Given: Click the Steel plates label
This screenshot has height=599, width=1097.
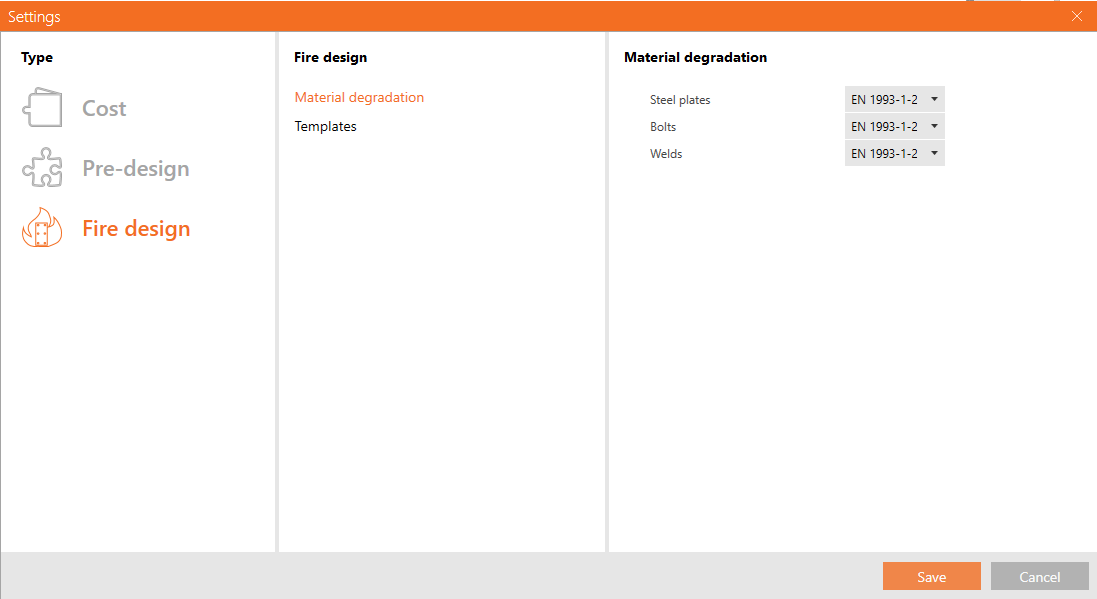Looking at the screenshot, I should point(680,100).
